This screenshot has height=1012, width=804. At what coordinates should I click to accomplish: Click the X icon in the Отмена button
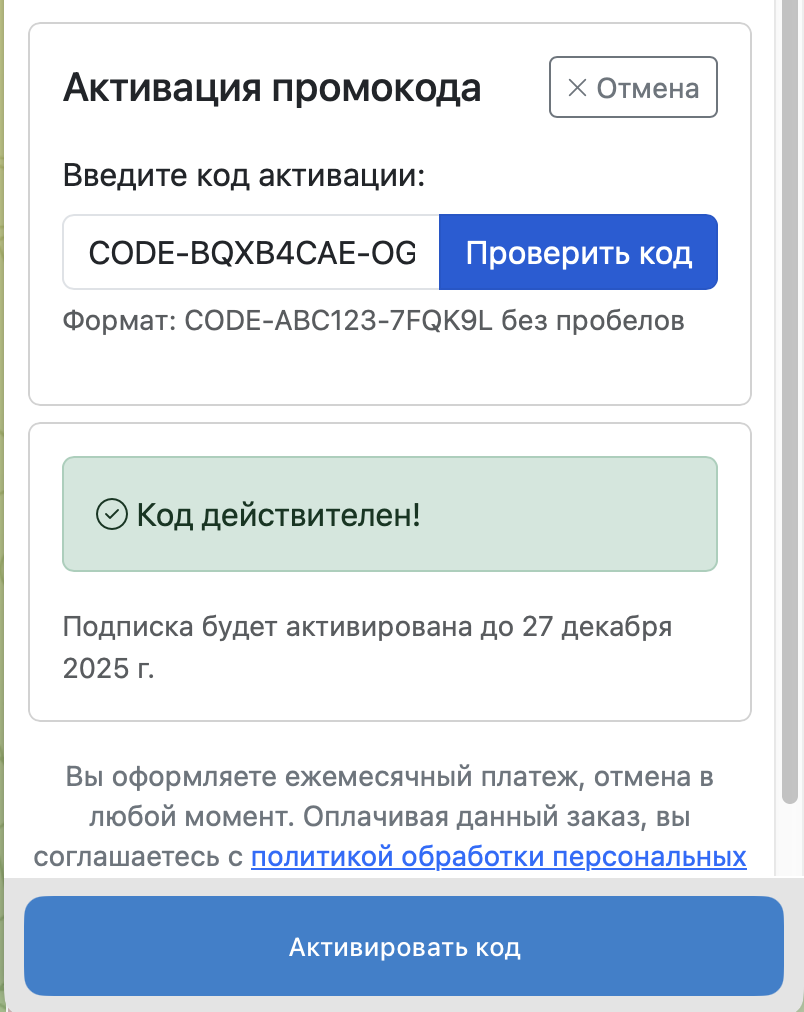(x=577, y=88)
